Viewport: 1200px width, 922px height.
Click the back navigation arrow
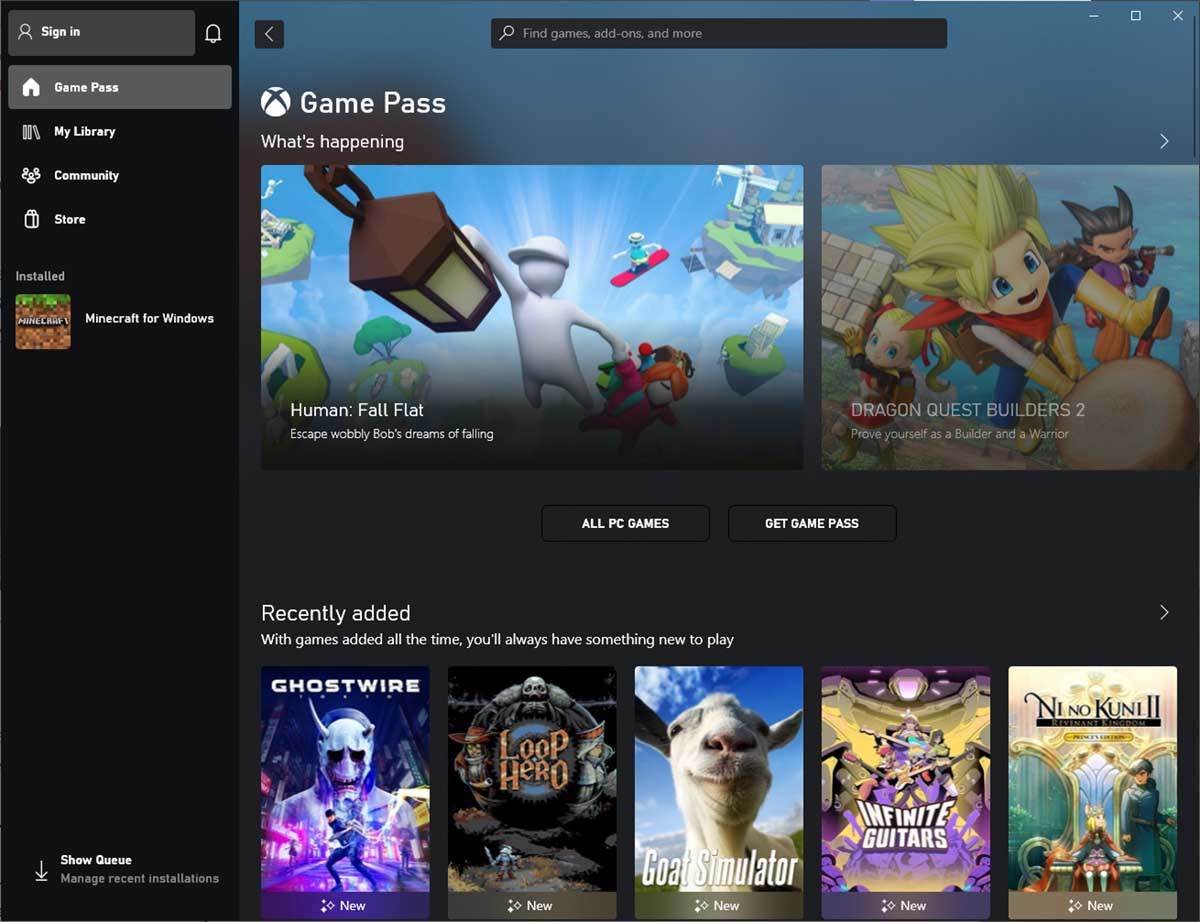point(268,33)
